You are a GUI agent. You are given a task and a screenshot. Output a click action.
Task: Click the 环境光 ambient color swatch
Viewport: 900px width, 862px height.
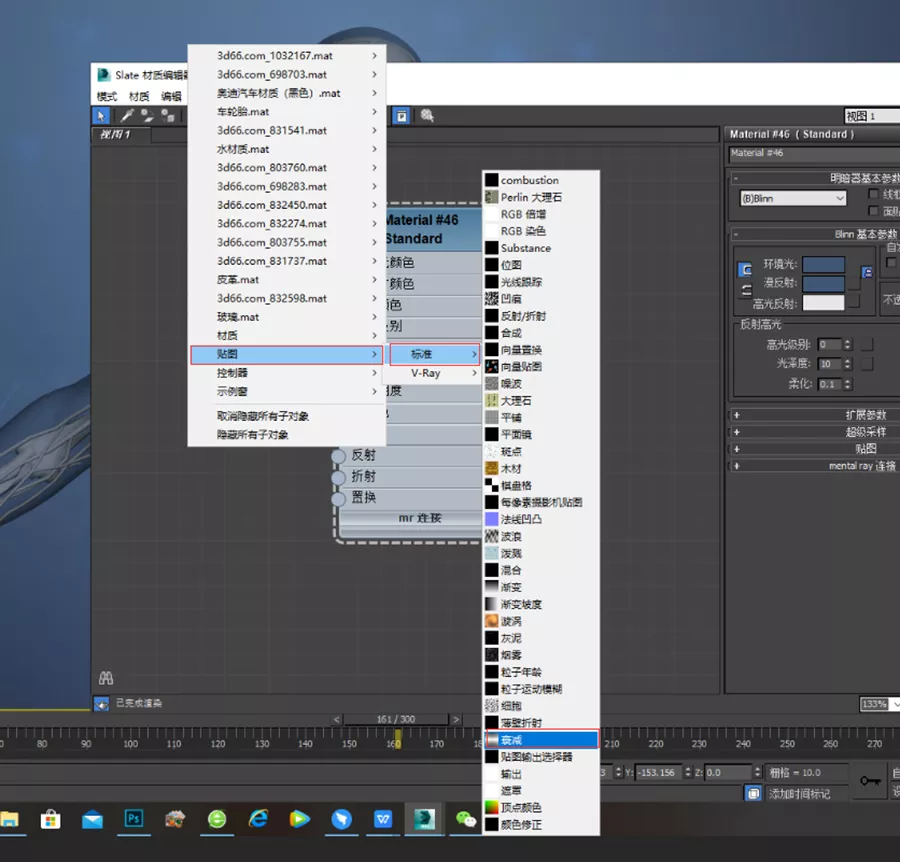click(823, 265)
